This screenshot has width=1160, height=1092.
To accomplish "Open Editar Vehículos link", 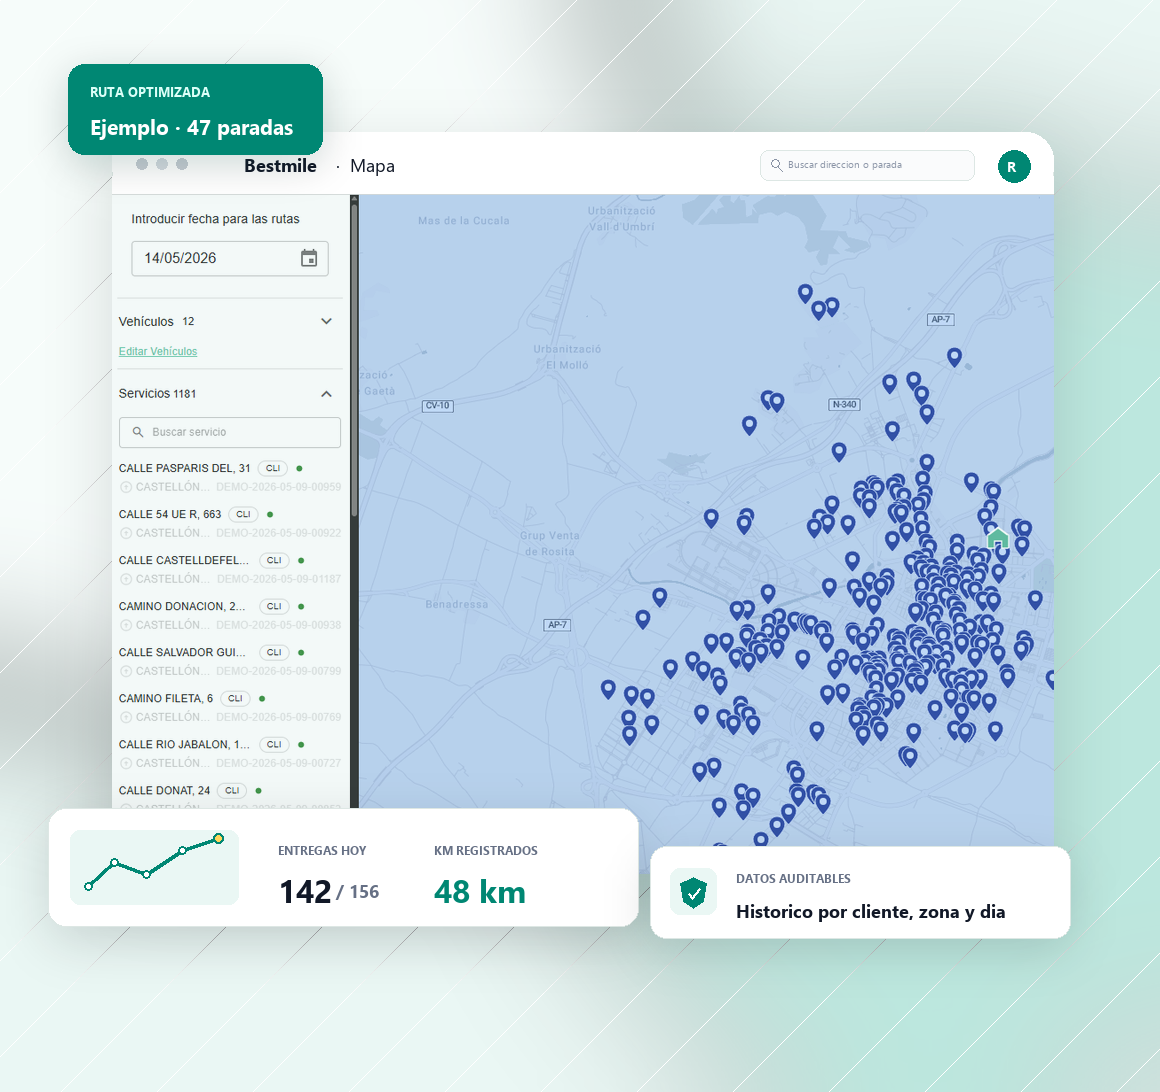I will tap(158, 351).
